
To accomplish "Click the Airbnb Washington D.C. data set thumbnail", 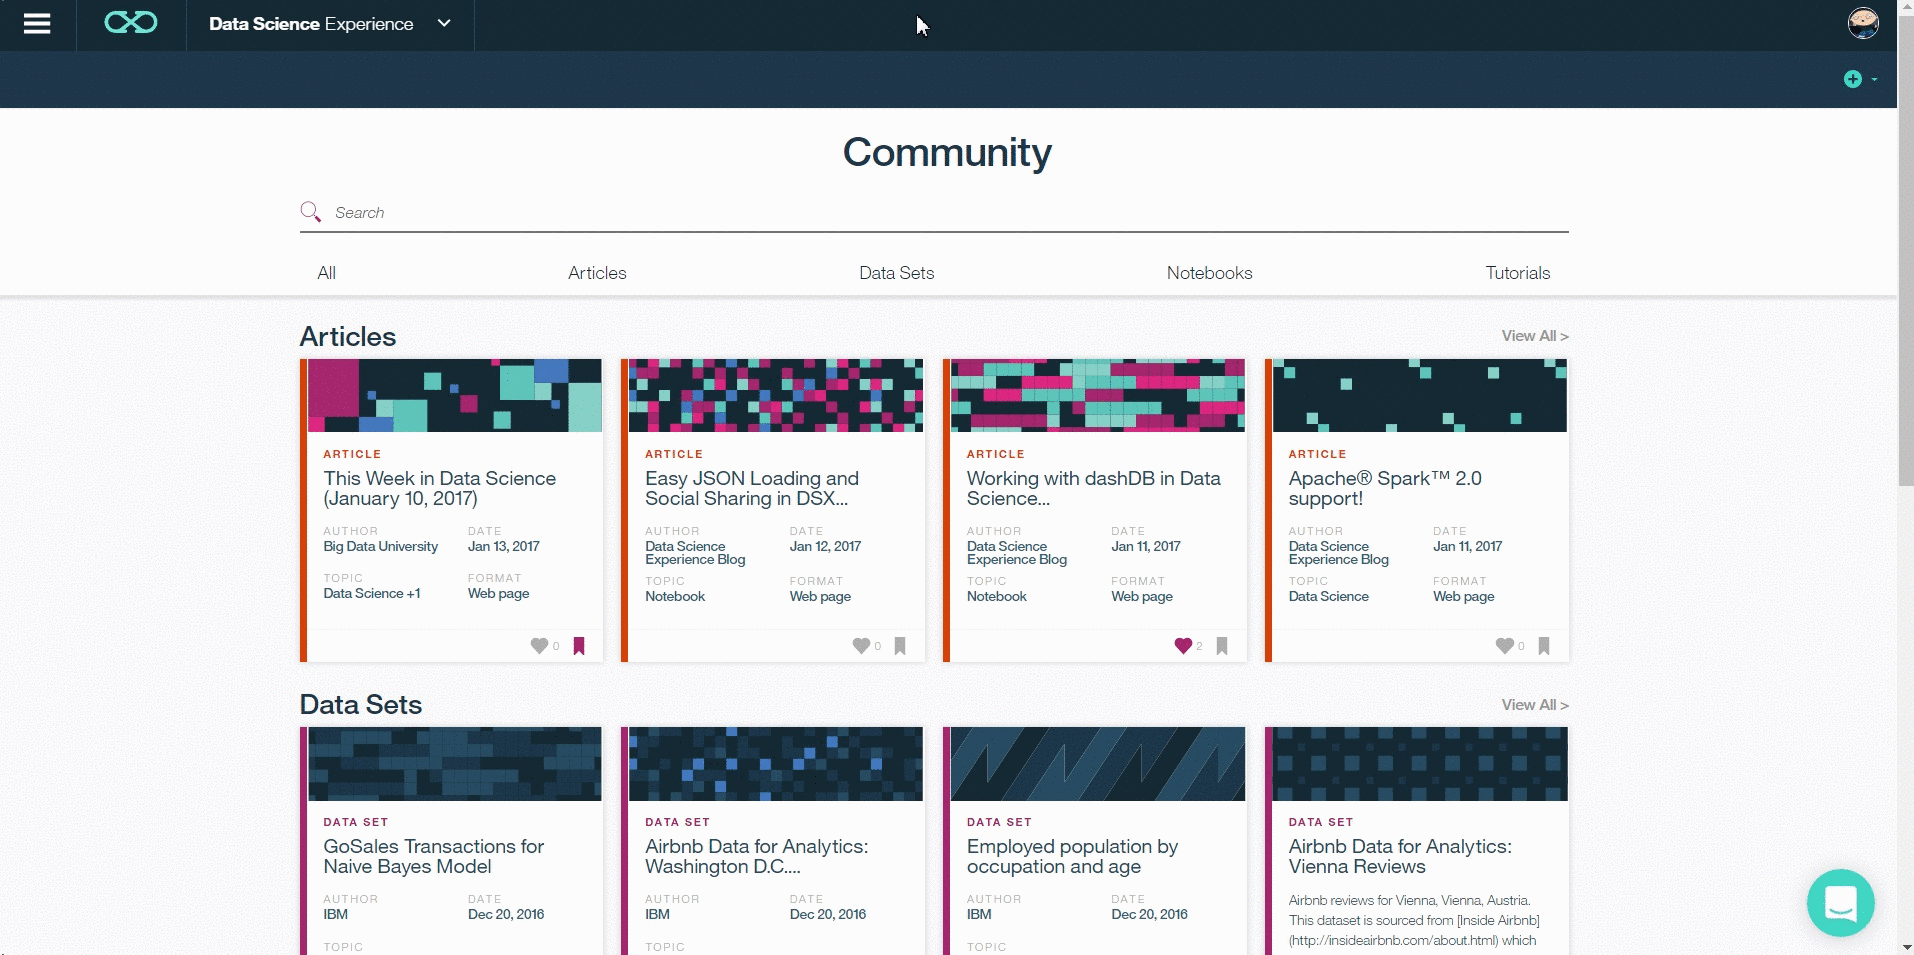I will (776, 764).
